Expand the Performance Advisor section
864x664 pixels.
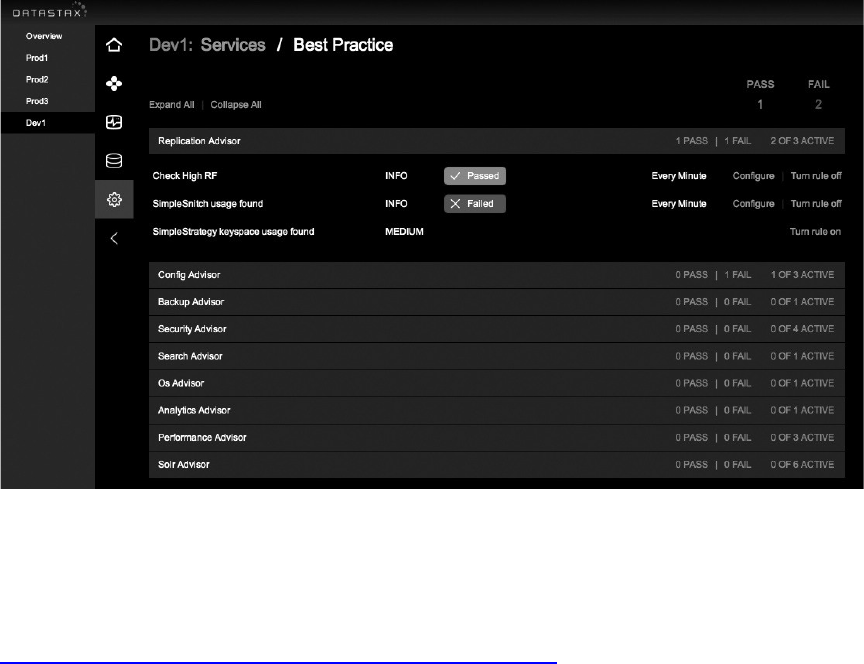pyautogui.click(x=496, y=438)
